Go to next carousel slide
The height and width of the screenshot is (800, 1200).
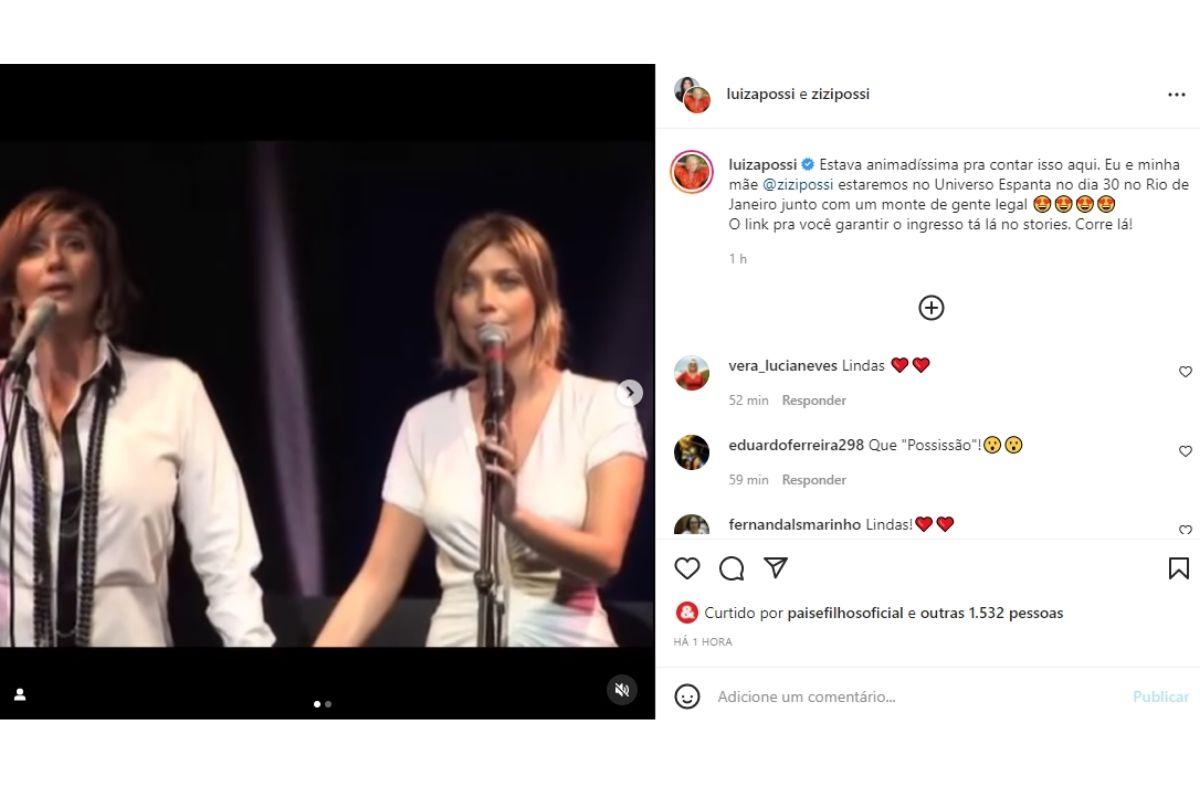(x=628, y=393)
